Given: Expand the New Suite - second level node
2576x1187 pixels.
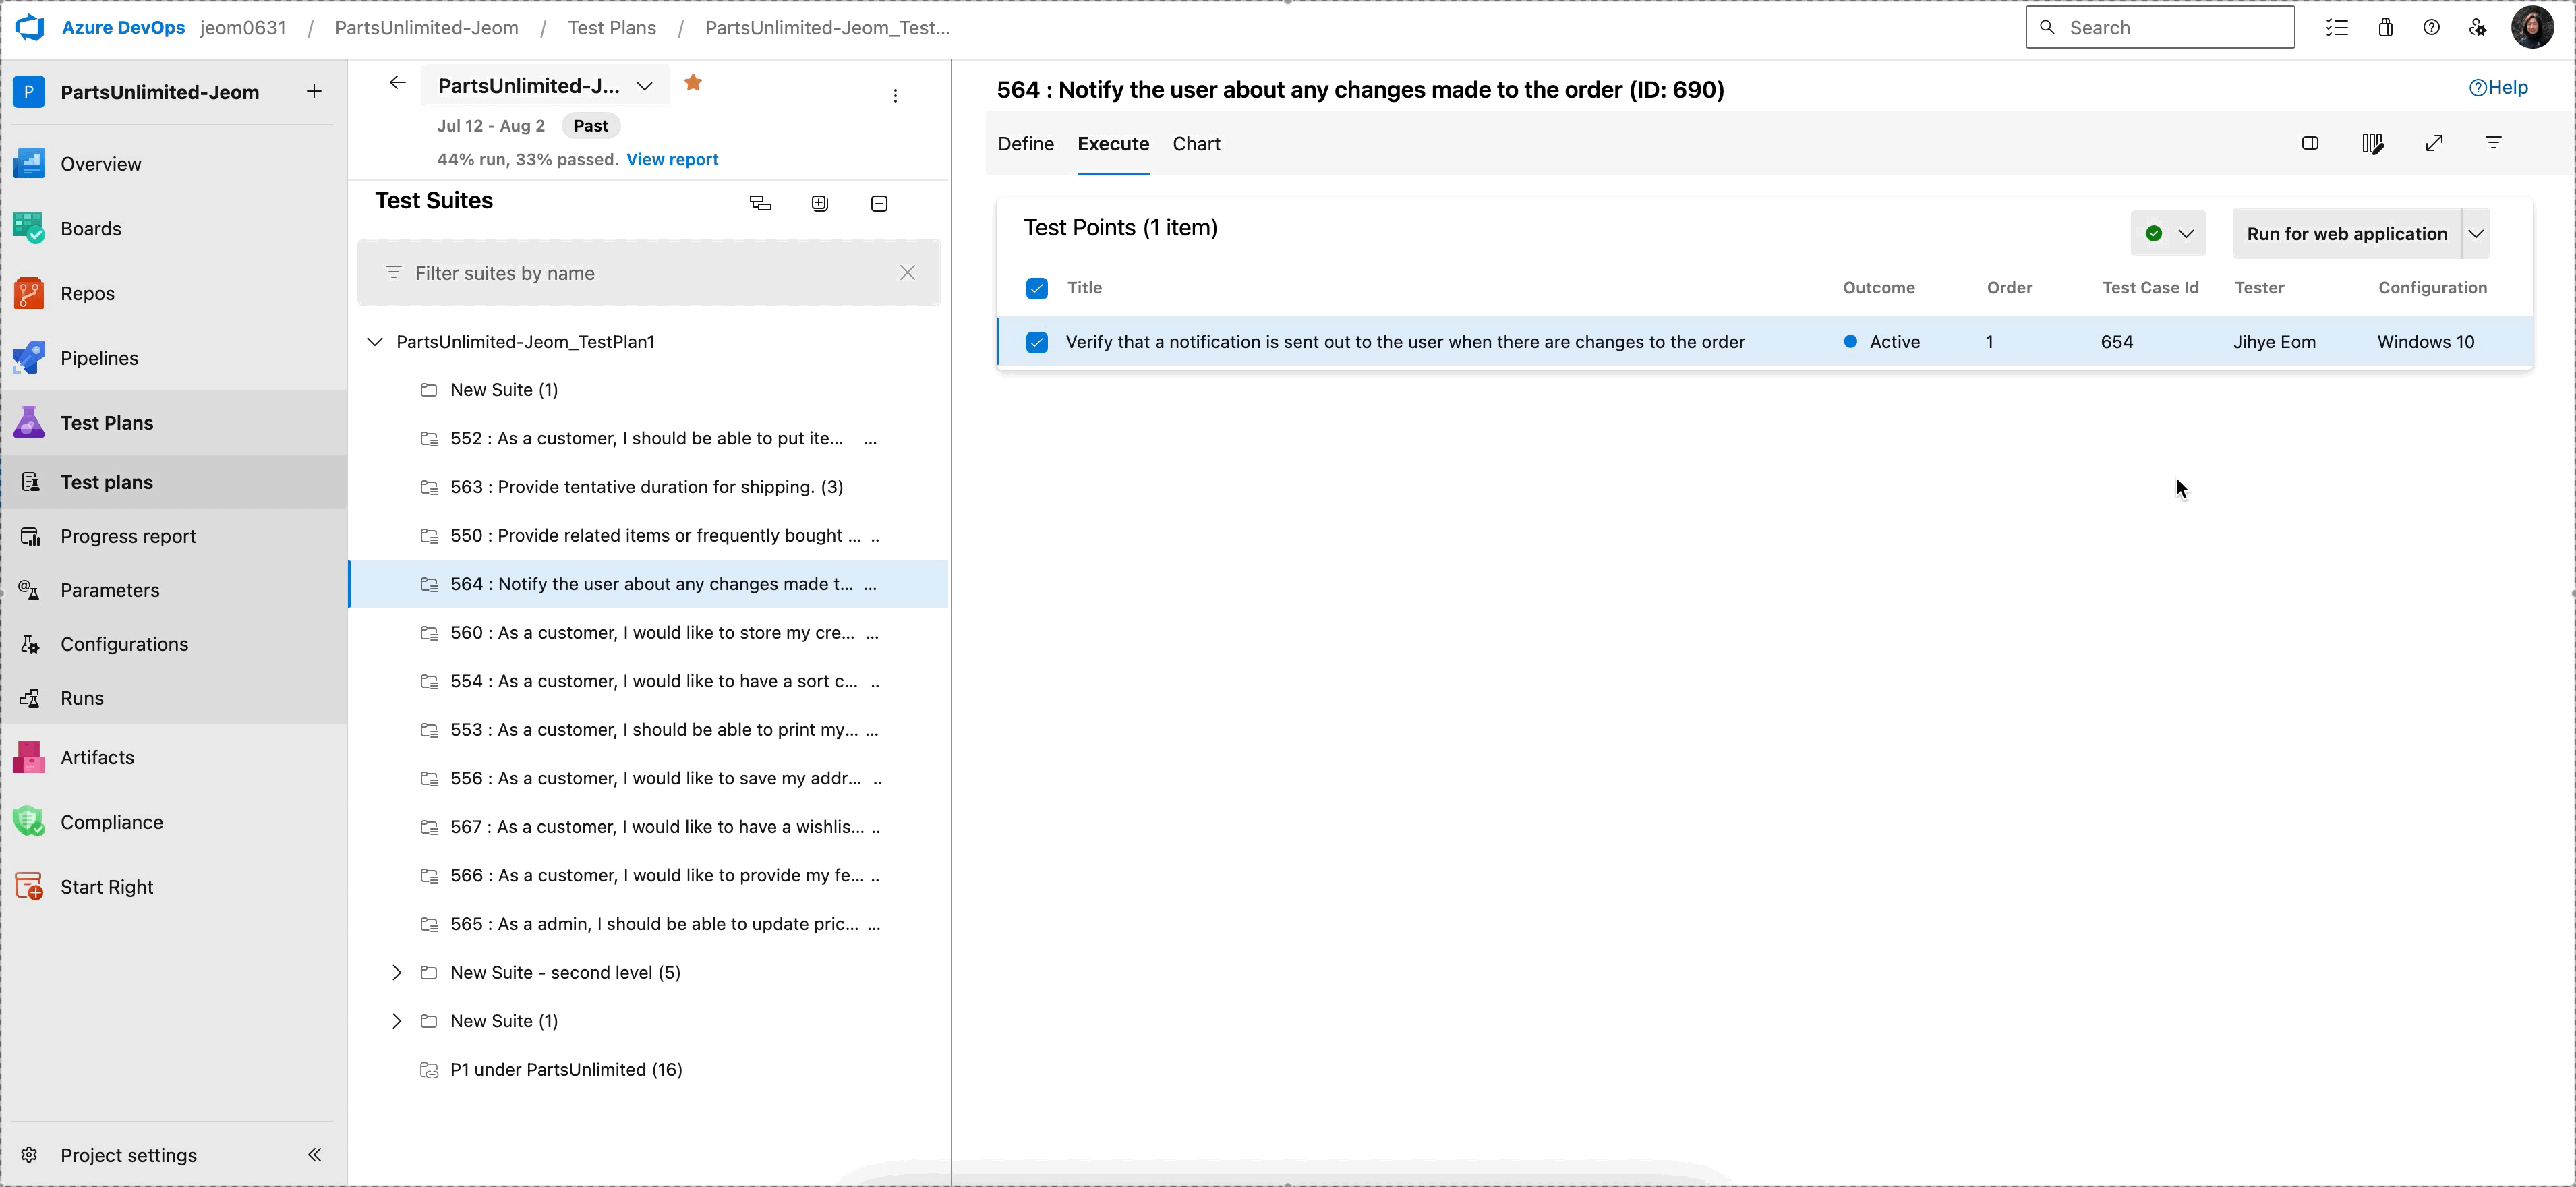Looking at the screenshot, I should (396, 971).
